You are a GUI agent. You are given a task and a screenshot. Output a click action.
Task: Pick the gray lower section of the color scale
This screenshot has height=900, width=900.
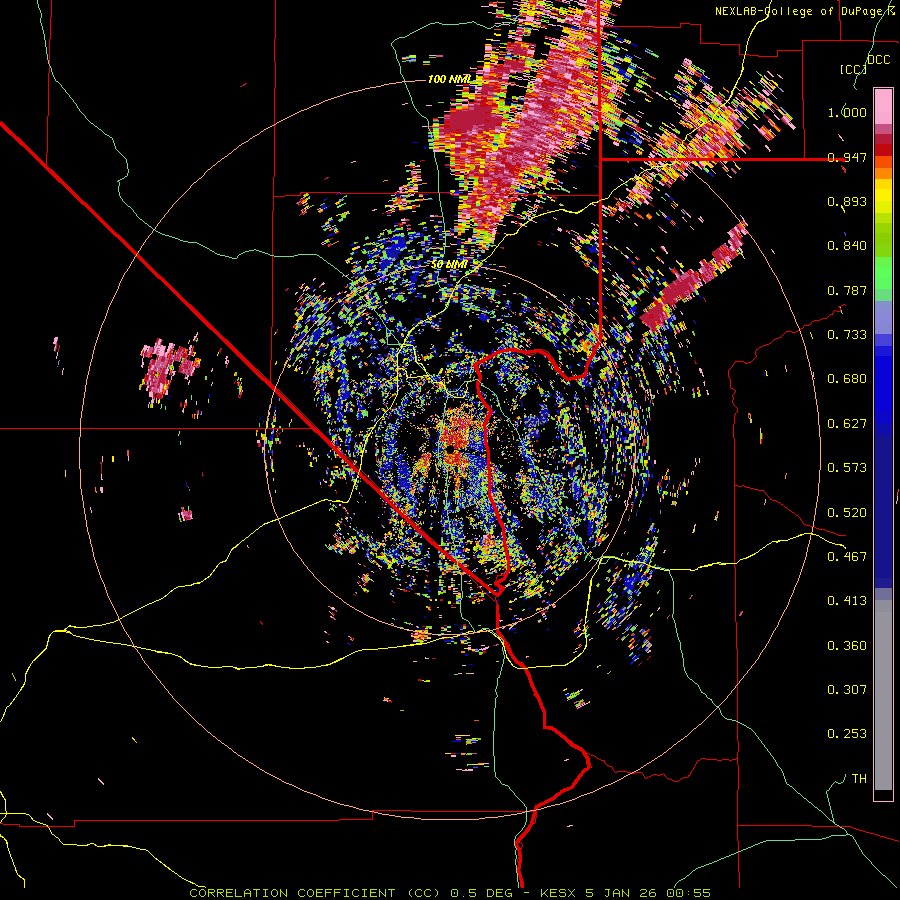[x=883, y=695]
